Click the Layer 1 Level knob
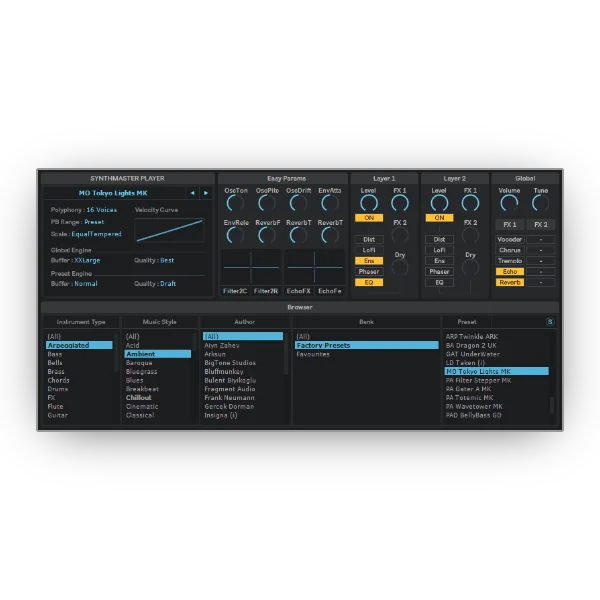 [368, 203]
